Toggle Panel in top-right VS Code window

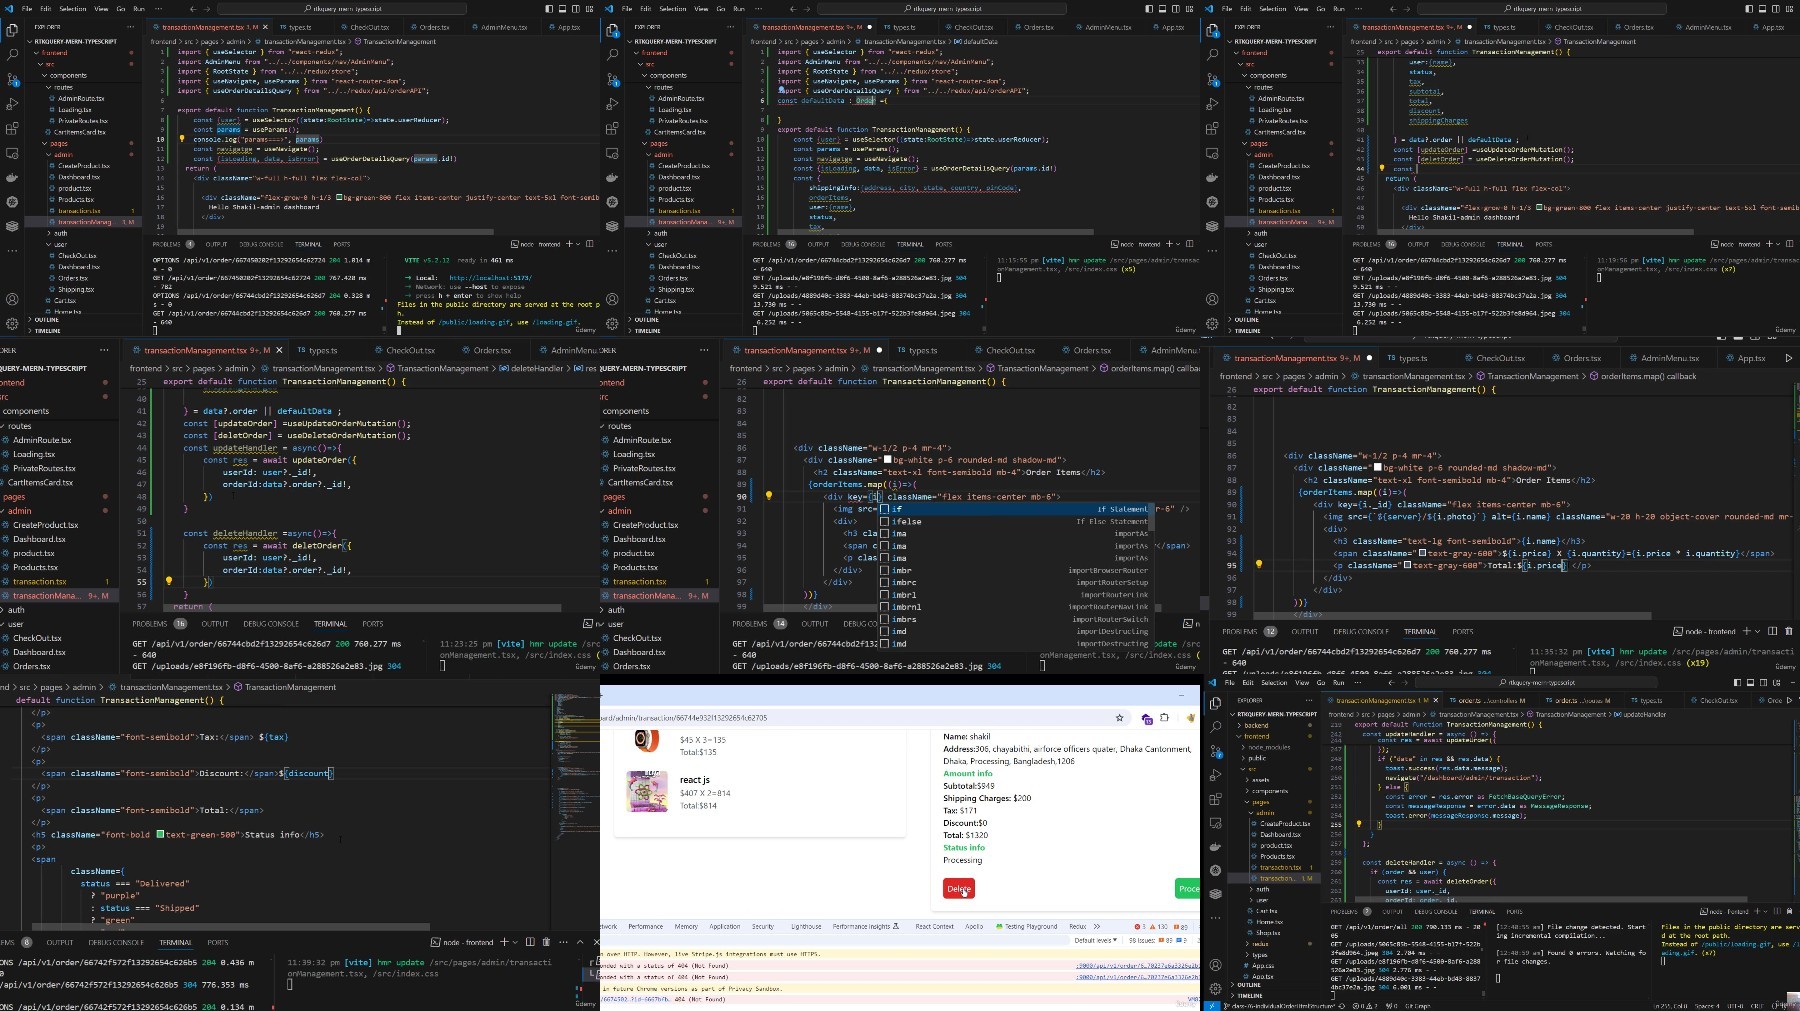point(1763,8)
